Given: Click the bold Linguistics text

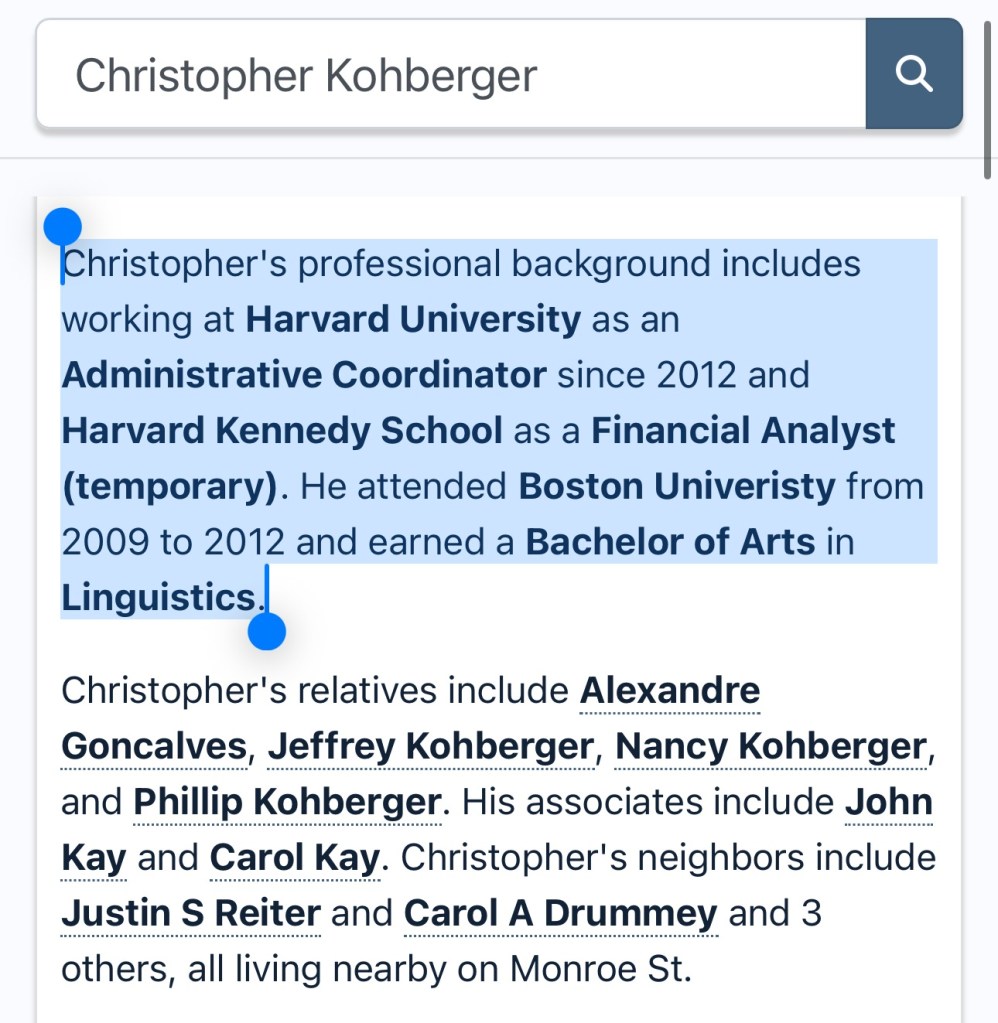Looking at the screenshot, I should pos(158,598).
